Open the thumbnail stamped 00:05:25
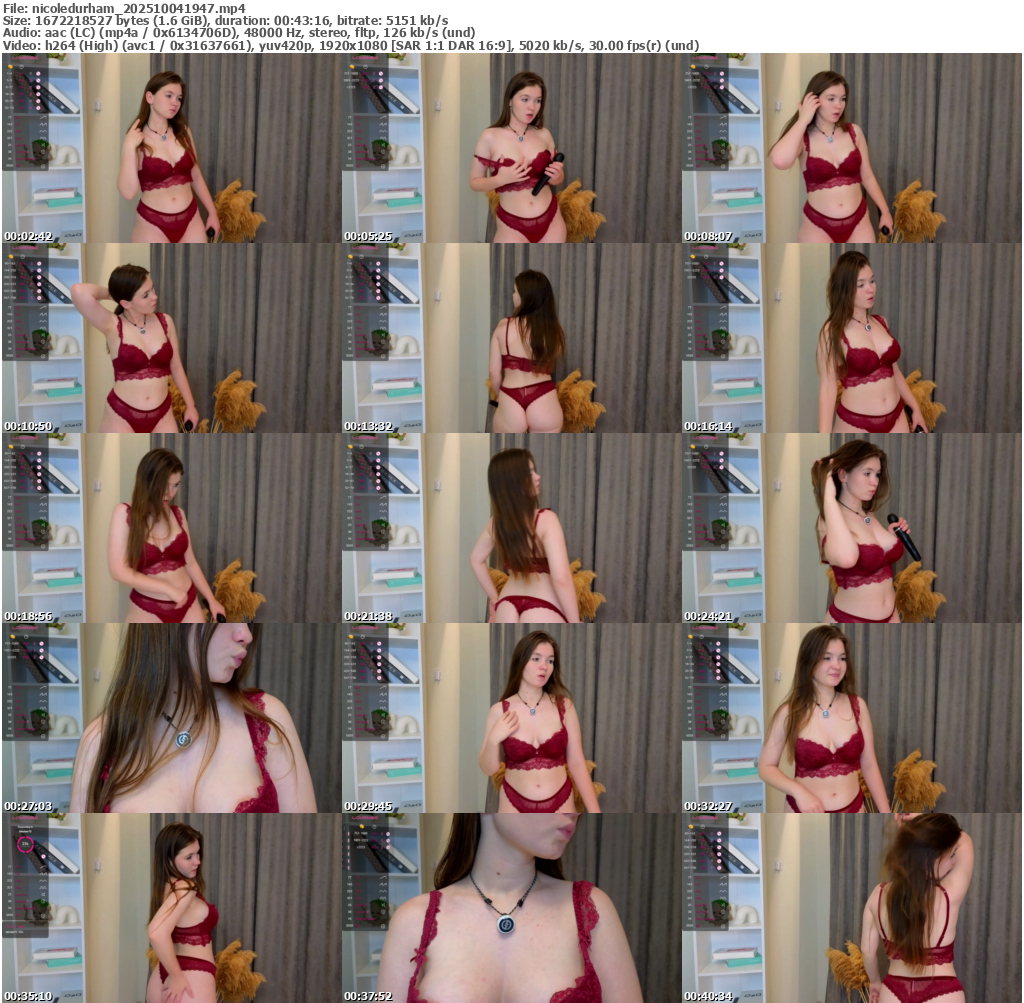Image resolution: width=1024 pixels, height=1003 pixels. [512, 148]
